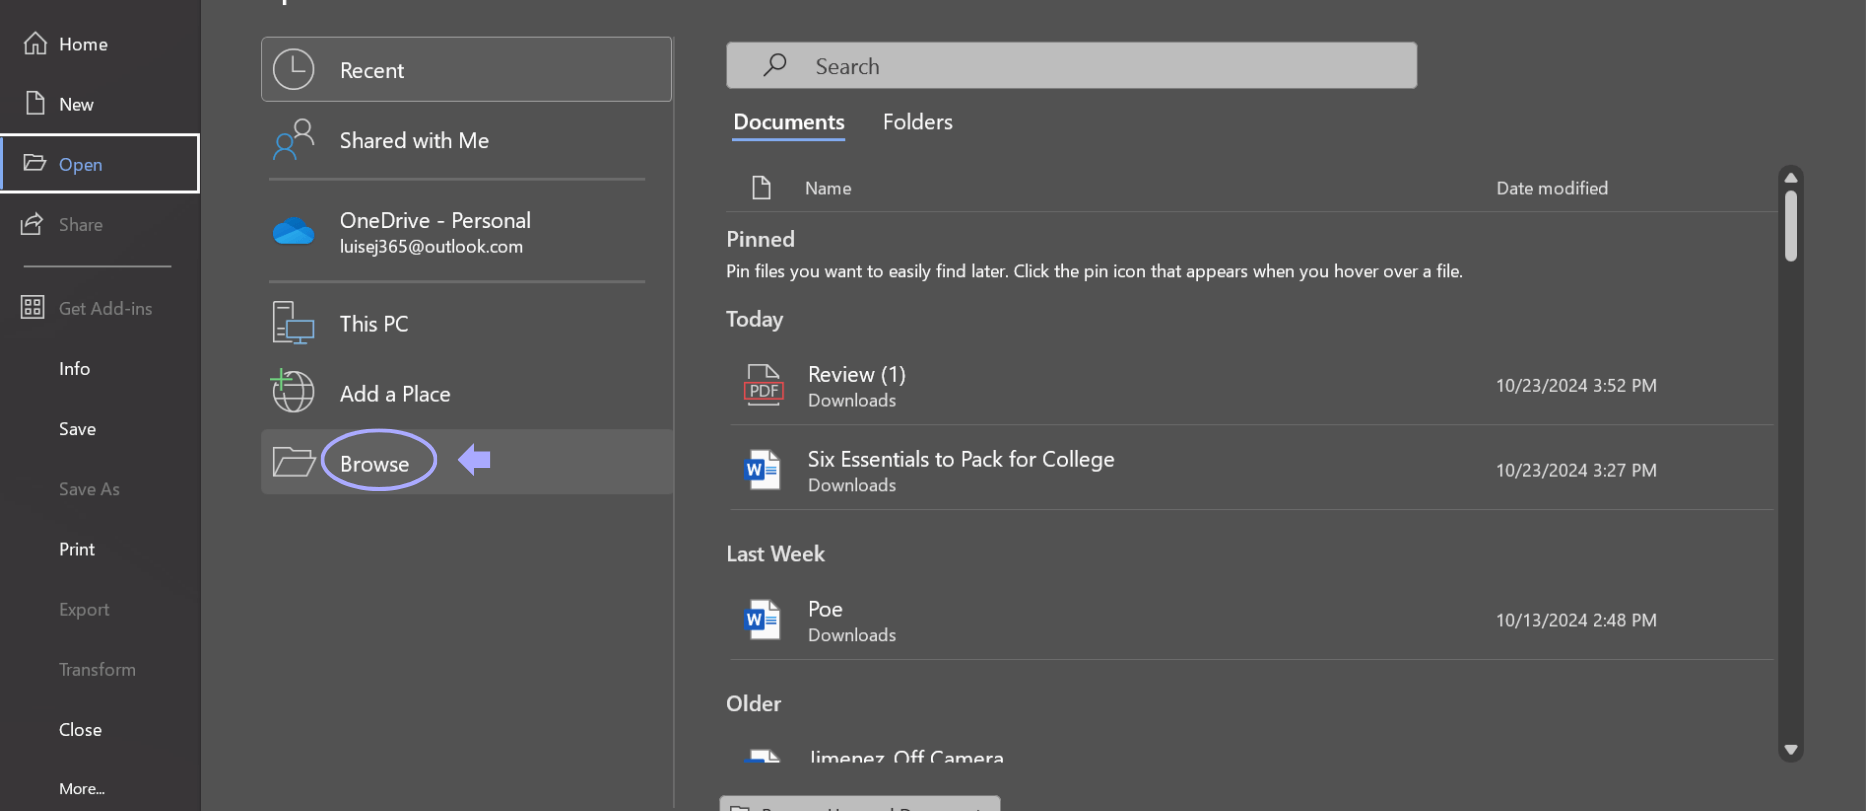Click into the Search box
This screenshot has height=811, width=1866.
pos(1071,66)
